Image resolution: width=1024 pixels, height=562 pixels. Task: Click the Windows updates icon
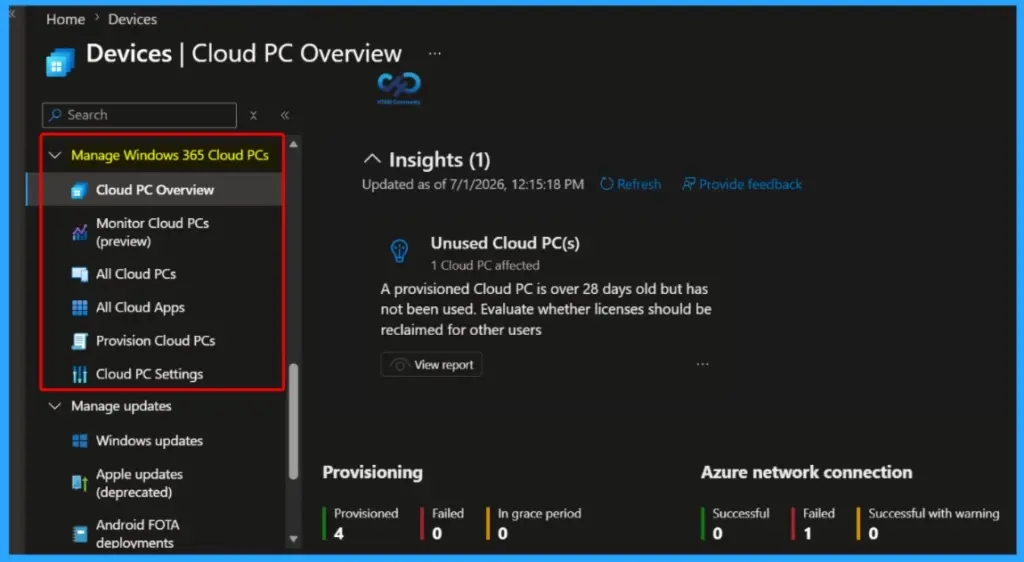coord(79,441)
